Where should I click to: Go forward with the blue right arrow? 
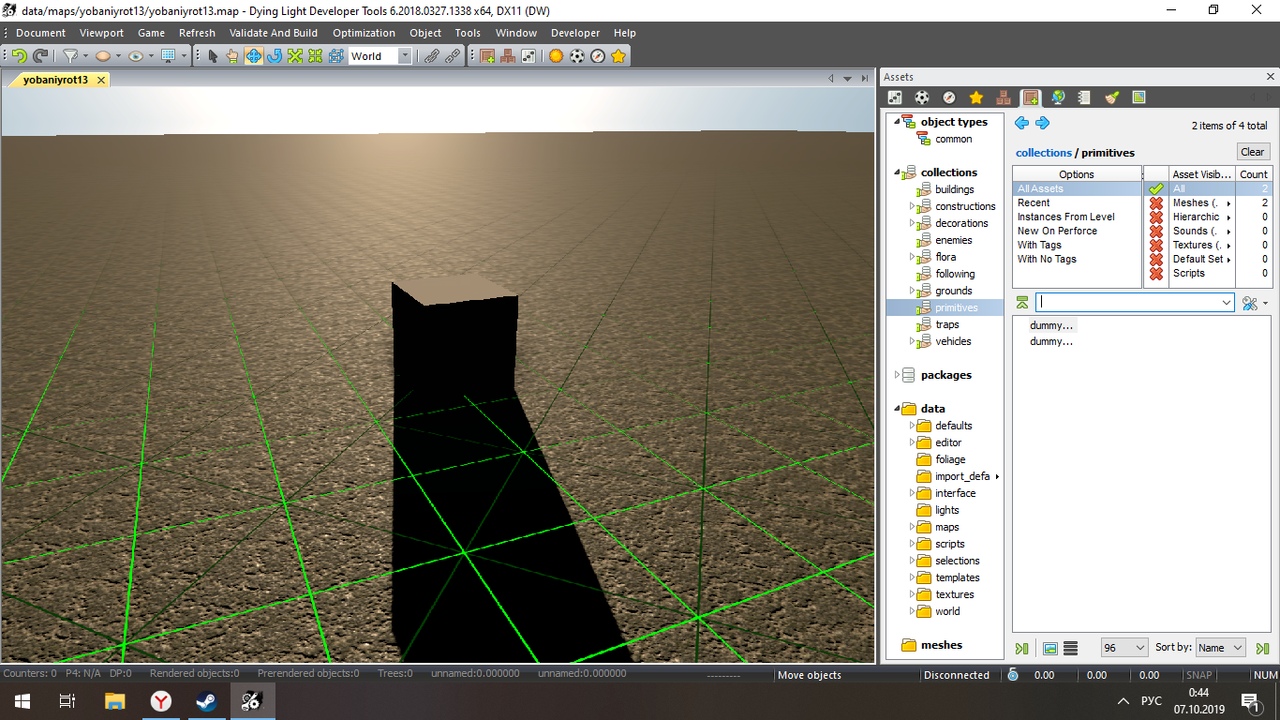[x=1042, y=123]
